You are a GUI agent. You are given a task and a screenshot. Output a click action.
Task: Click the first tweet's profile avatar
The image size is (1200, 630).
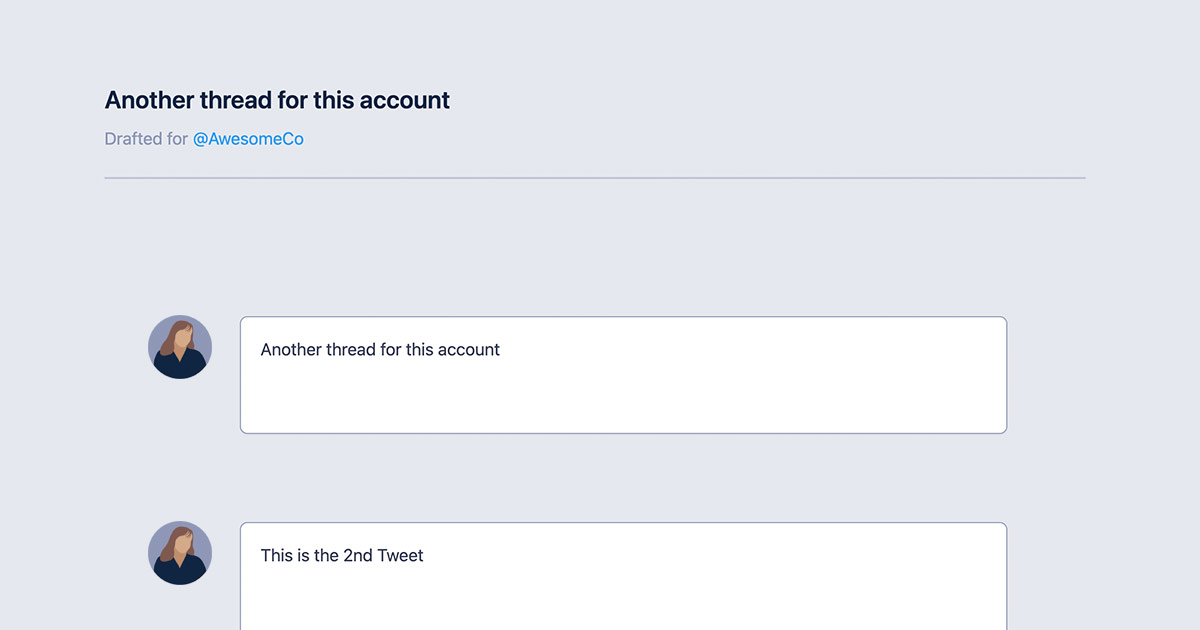180,347
